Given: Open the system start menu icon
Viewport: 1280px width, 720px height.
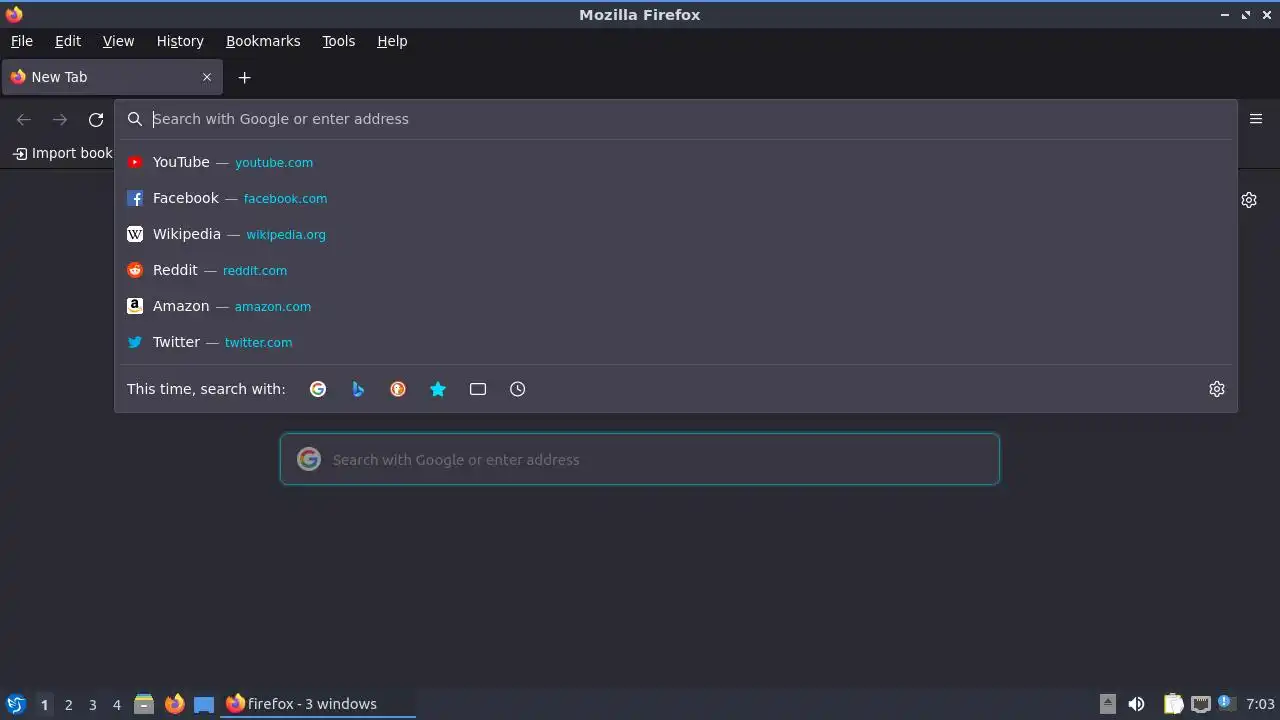Looking at the screenshot, I should 15,704.
